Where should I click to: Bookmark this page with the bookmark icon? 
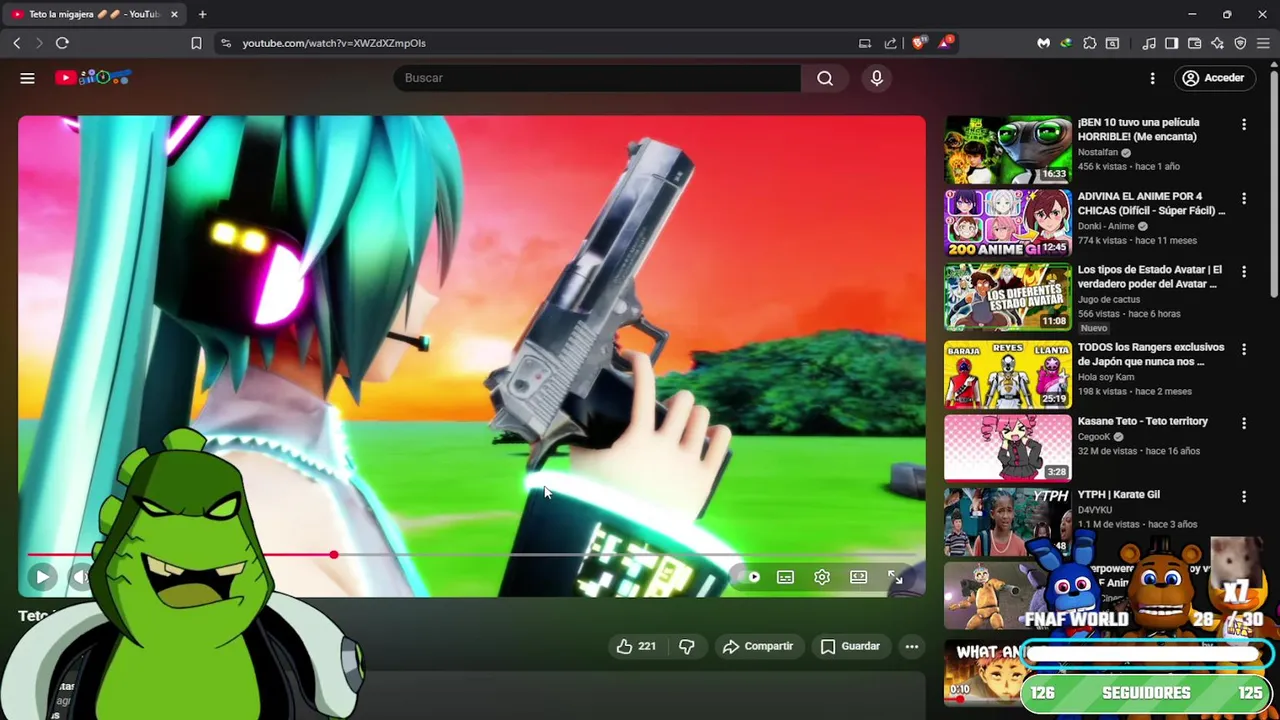[196, 43]
